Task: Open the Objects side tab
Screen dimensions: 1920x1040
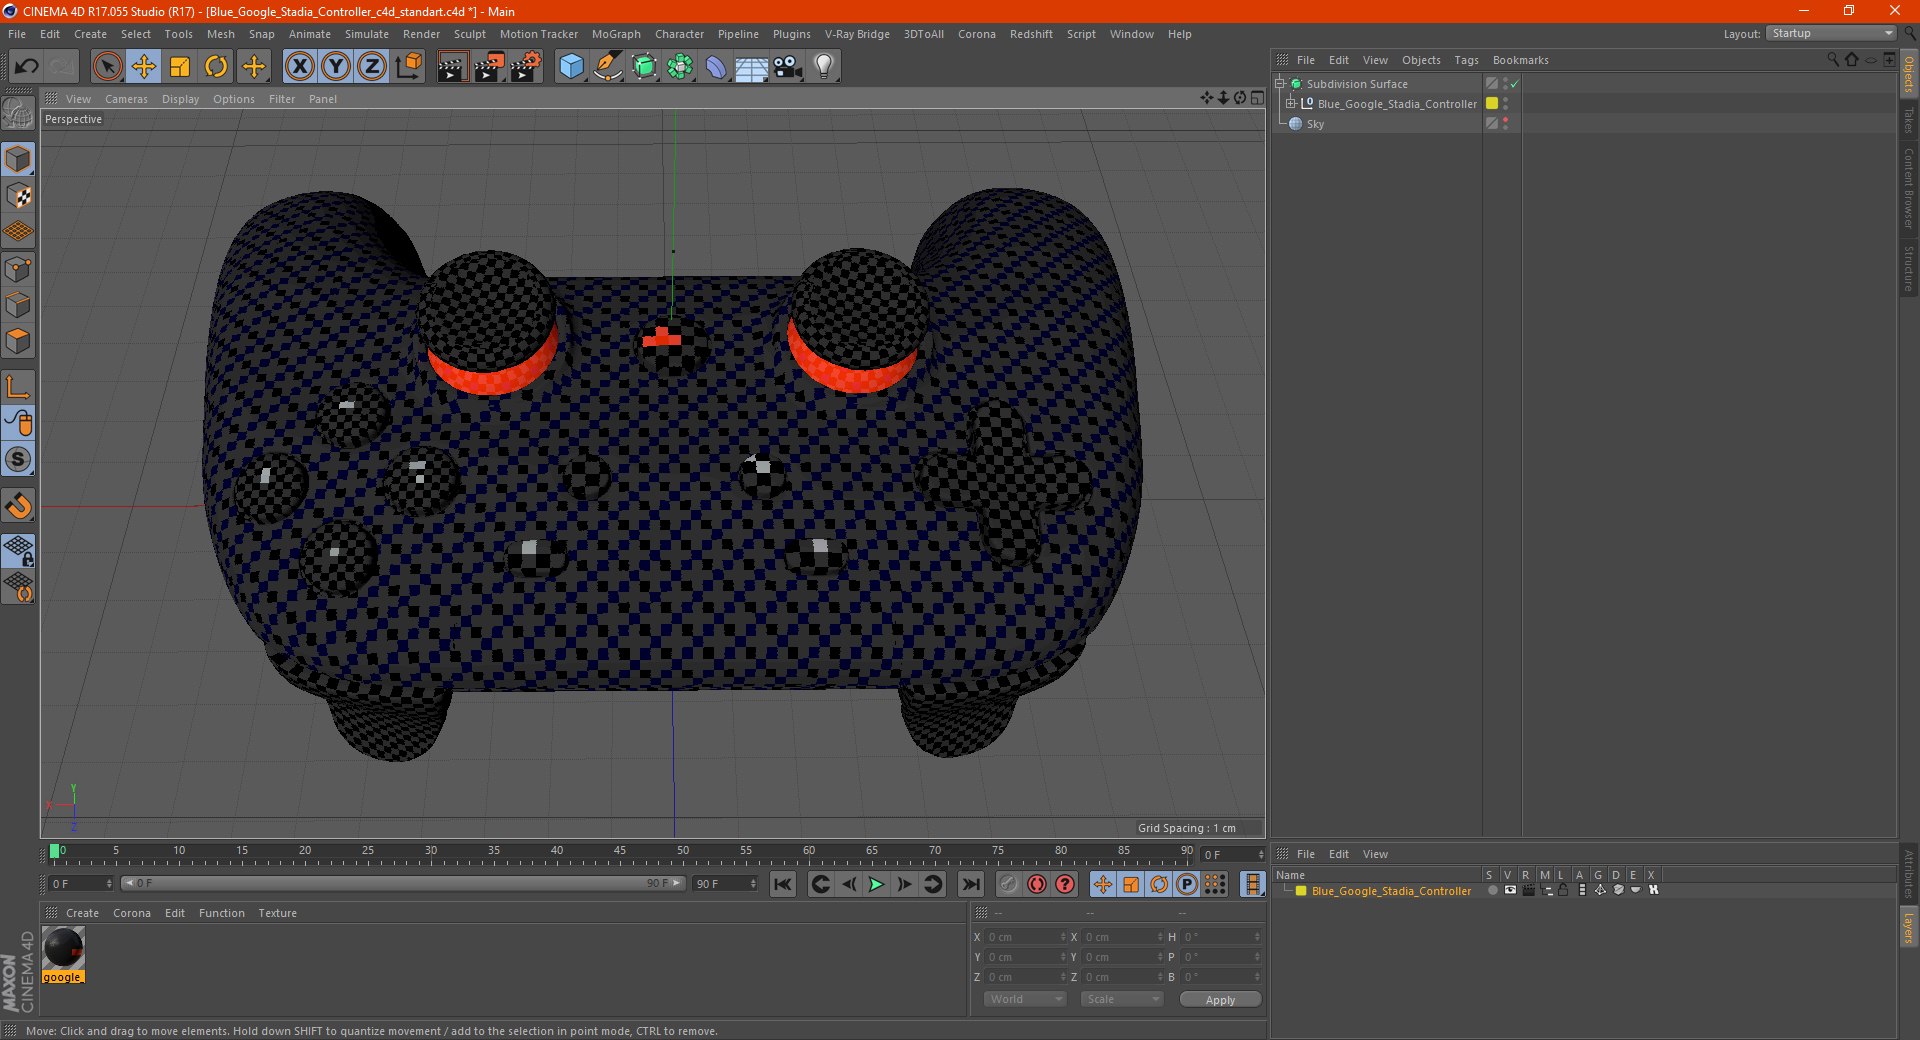Action: tap(1909, 74)
